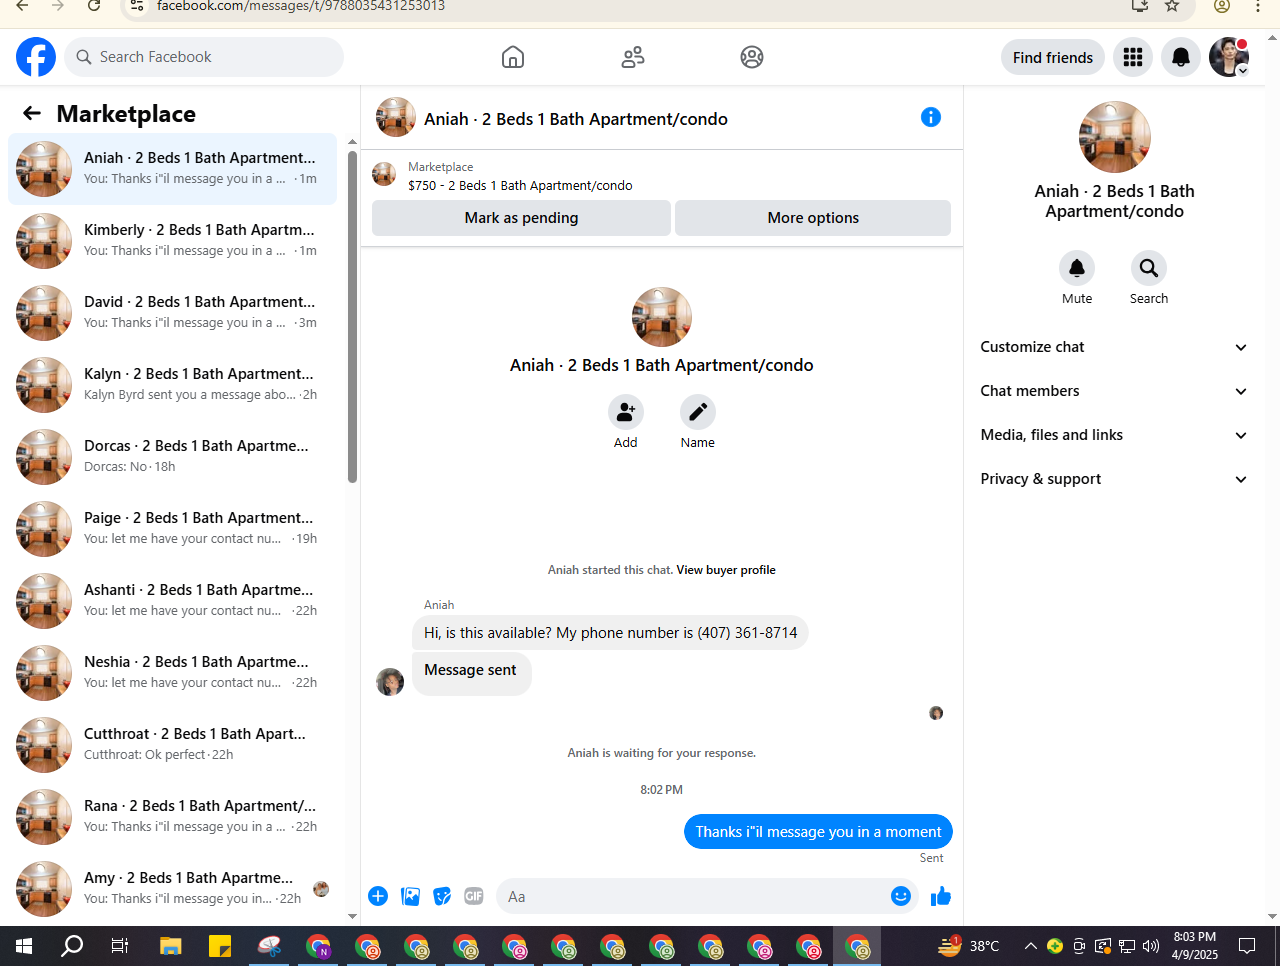Screen dimensions: 1280x966
Task: Open Windows taskbar search
Action: [x=72, y=946]
